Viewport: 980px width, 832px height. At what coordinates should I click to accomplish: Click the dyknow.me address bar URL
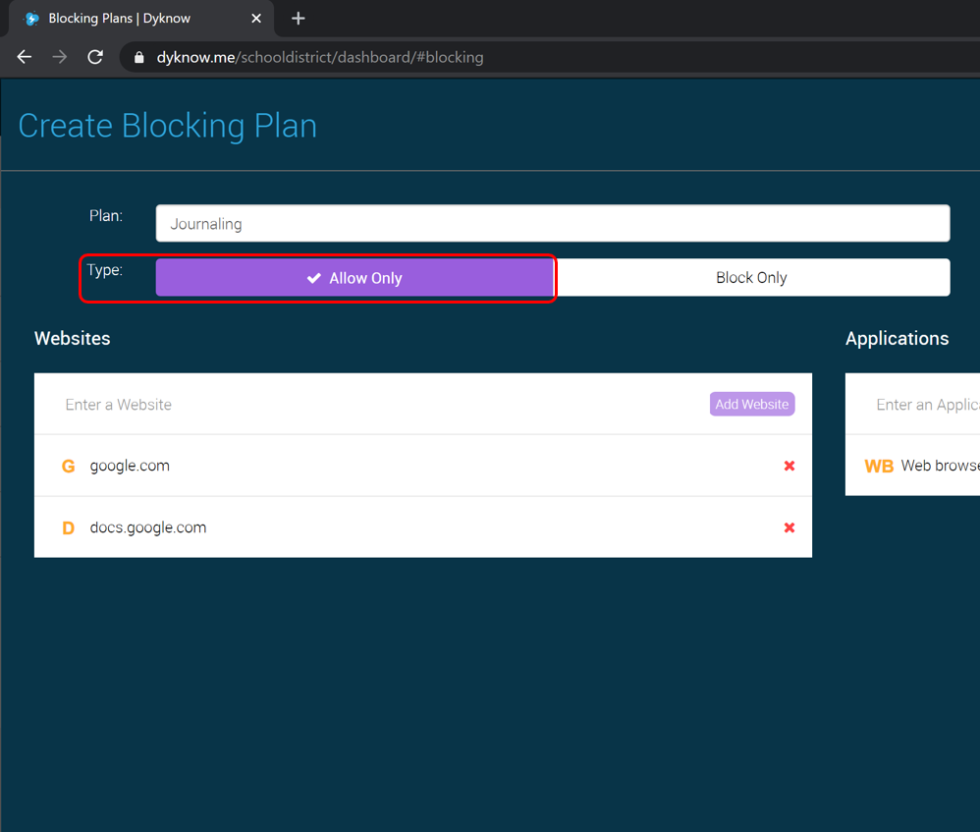pyautogui.click(x=320, y=58)
